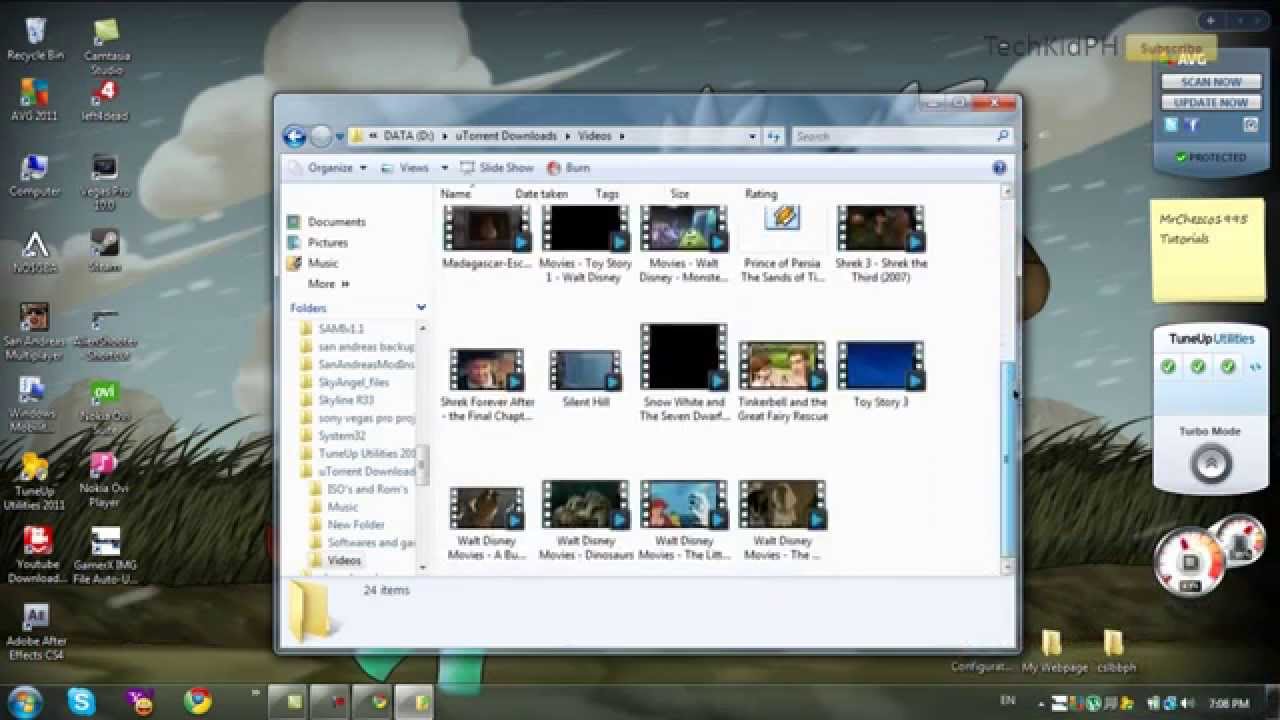Open the Explorer help question-mark icon
Viewport: 1280px width, 720px height.
[x=999, y=168]
